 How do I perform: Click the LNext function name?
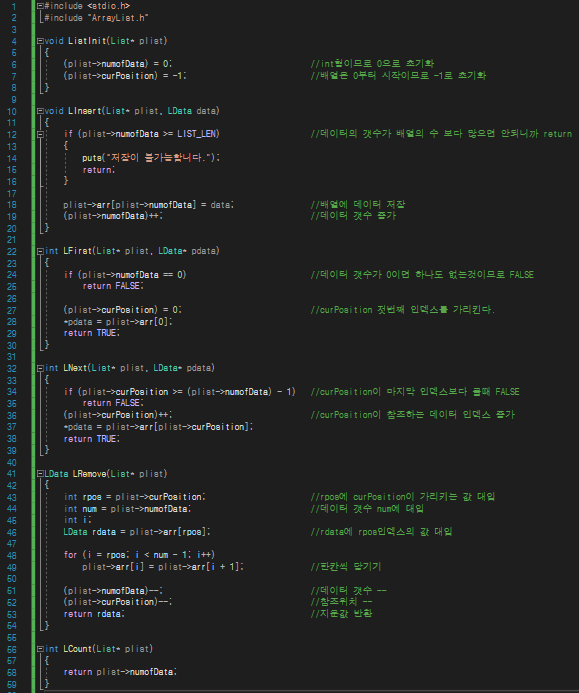point(75,368)
